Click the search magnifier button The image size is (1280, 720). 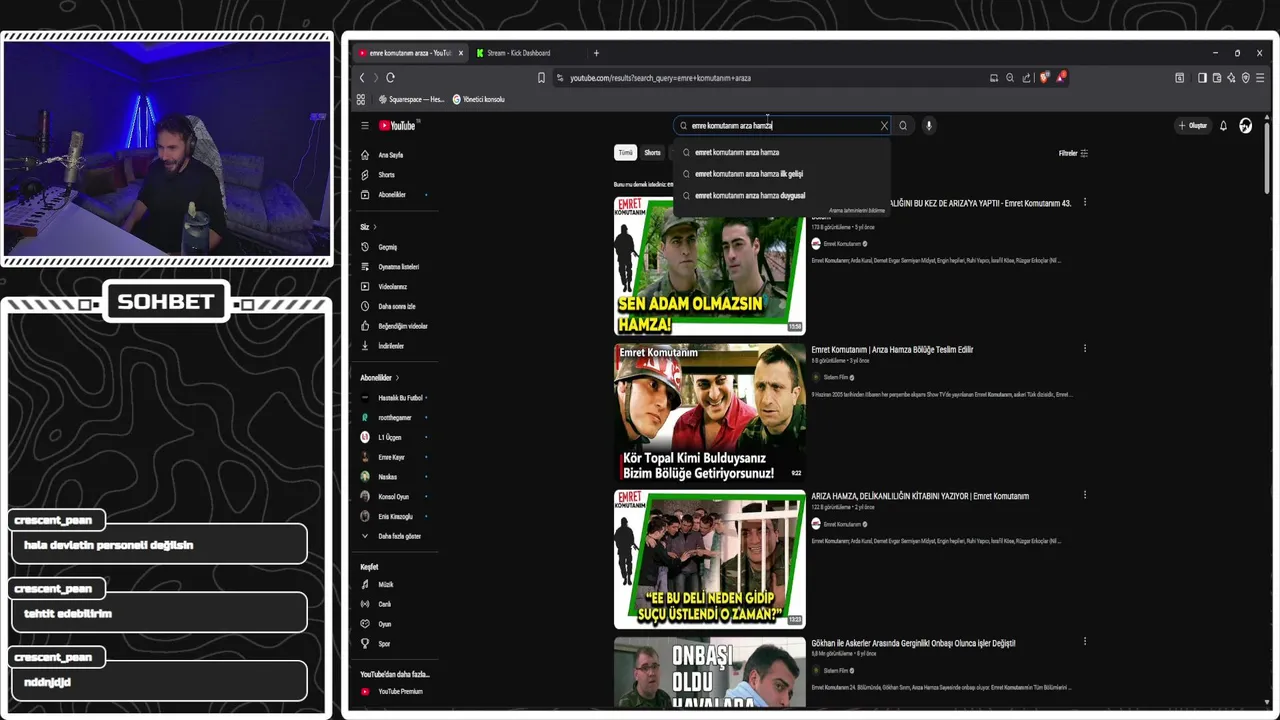tap(903, 126)
